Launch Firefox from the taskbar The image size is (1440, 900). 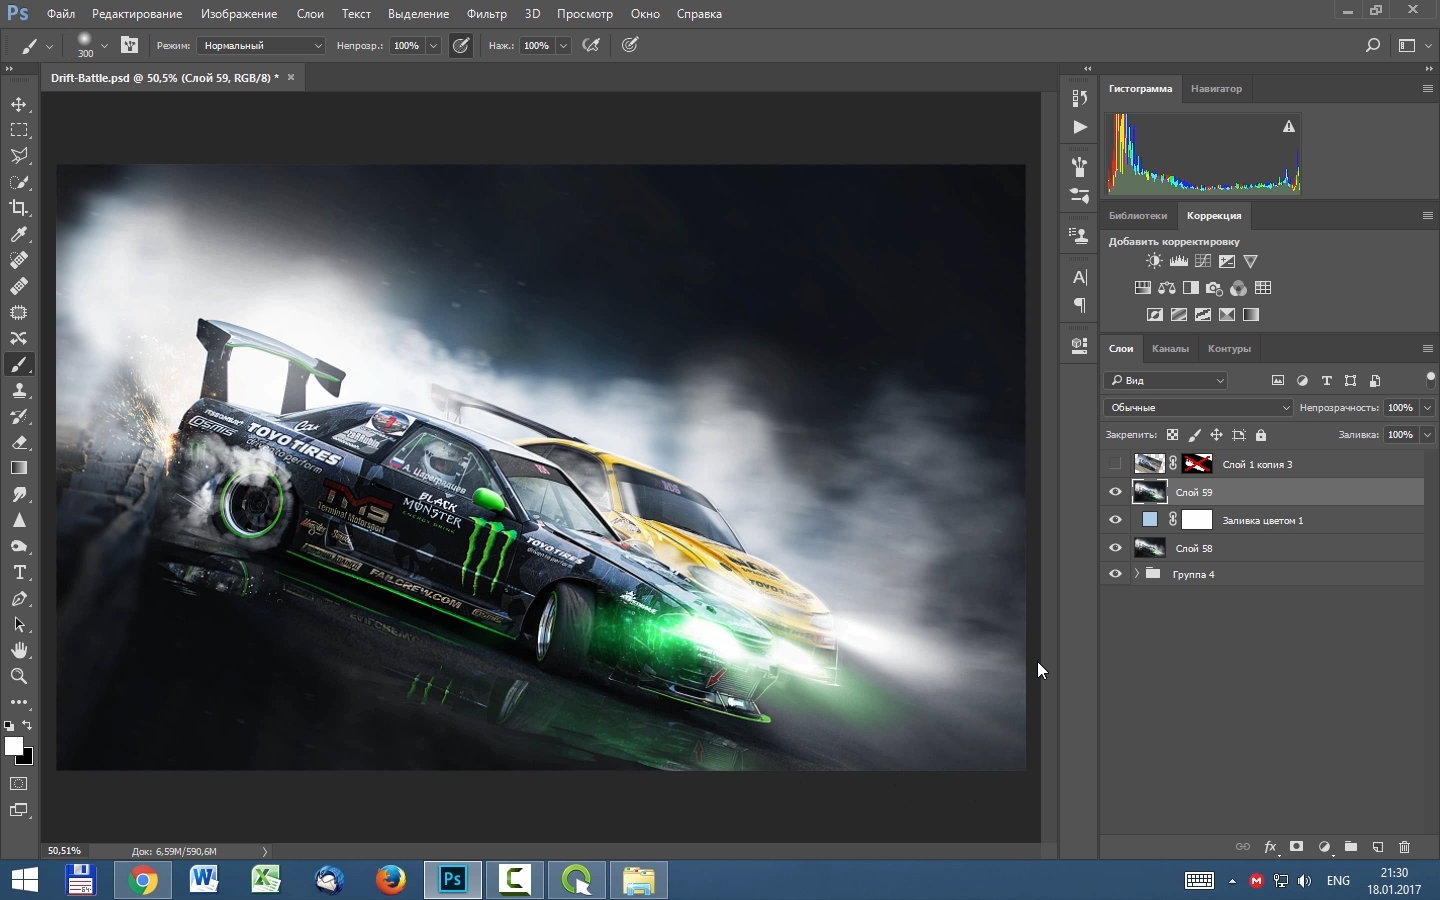click(390, 880)
